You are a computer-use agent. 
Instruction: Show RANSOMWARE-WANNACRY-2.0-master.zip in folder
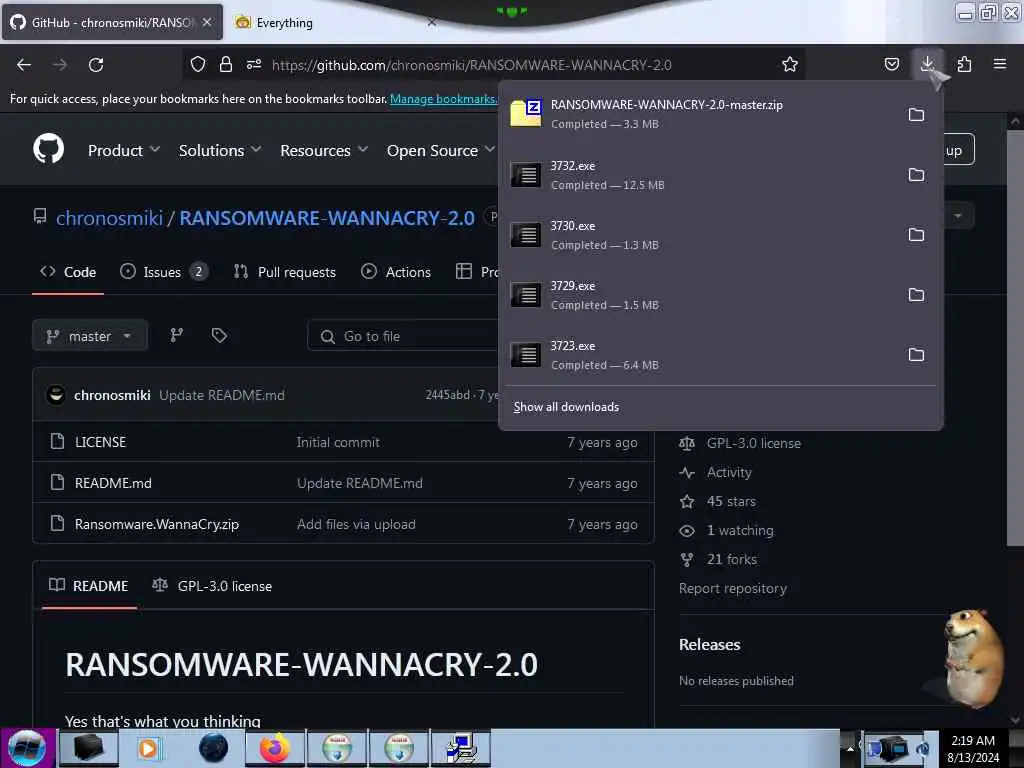[916, 114]
